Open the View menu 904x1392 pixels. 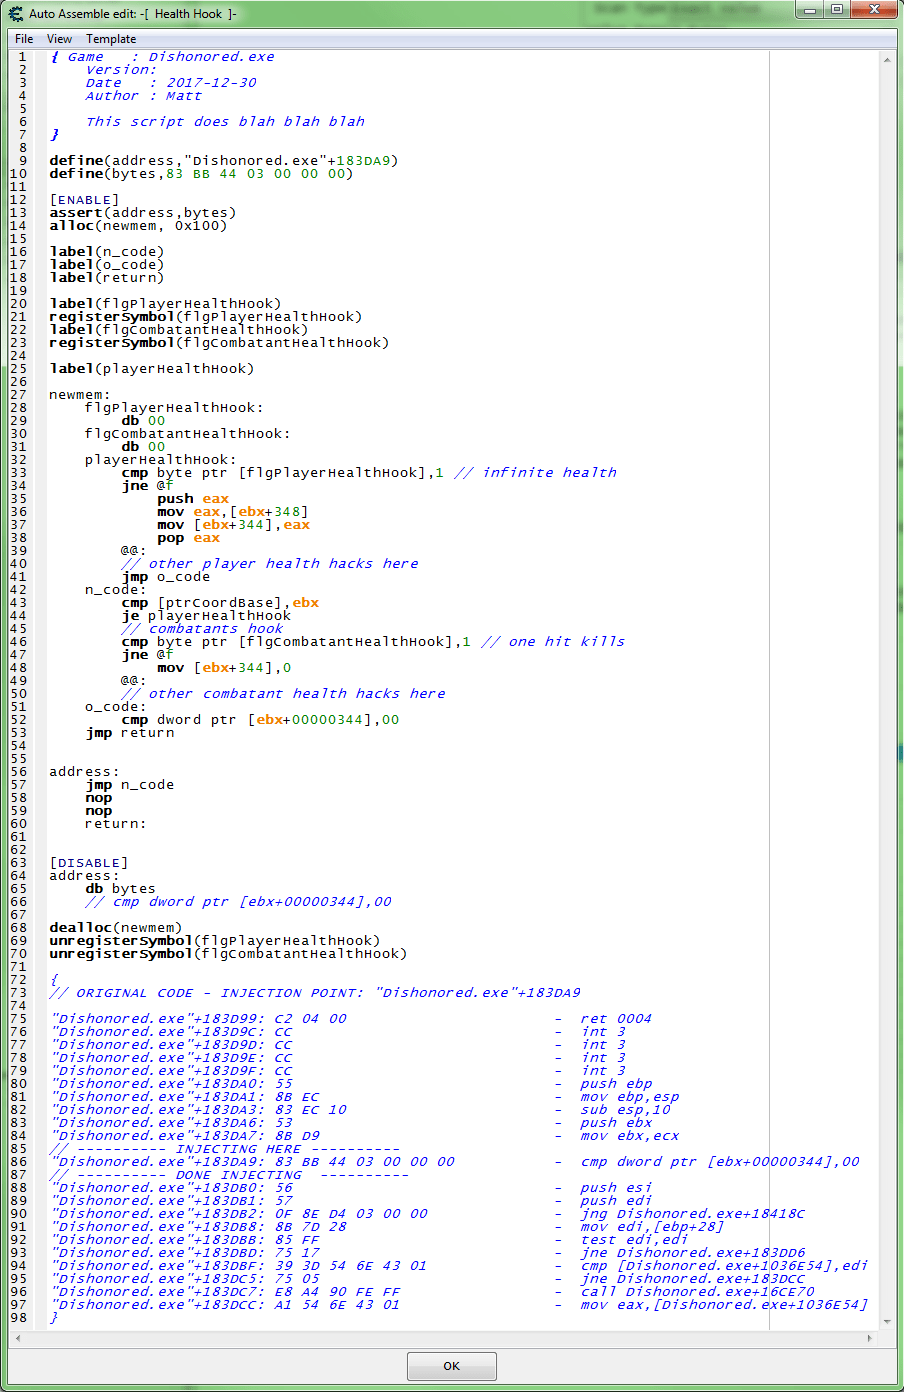[59, 39]
